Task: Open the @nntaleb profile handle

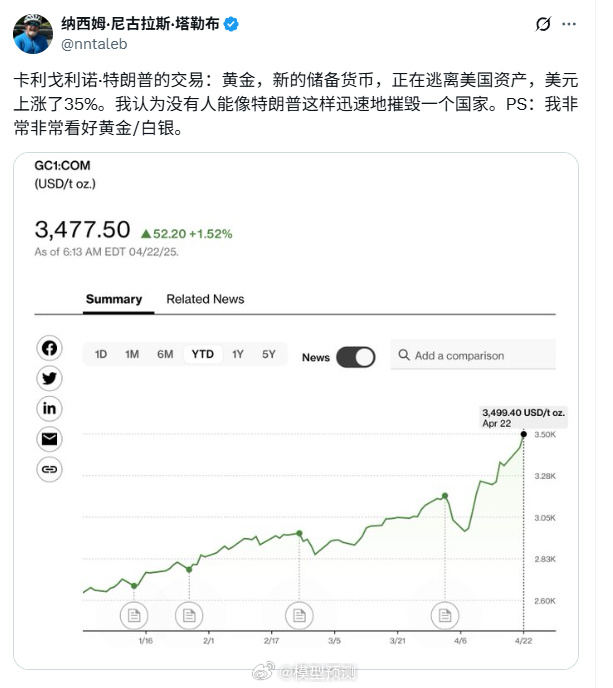Action: click(96, 43)
